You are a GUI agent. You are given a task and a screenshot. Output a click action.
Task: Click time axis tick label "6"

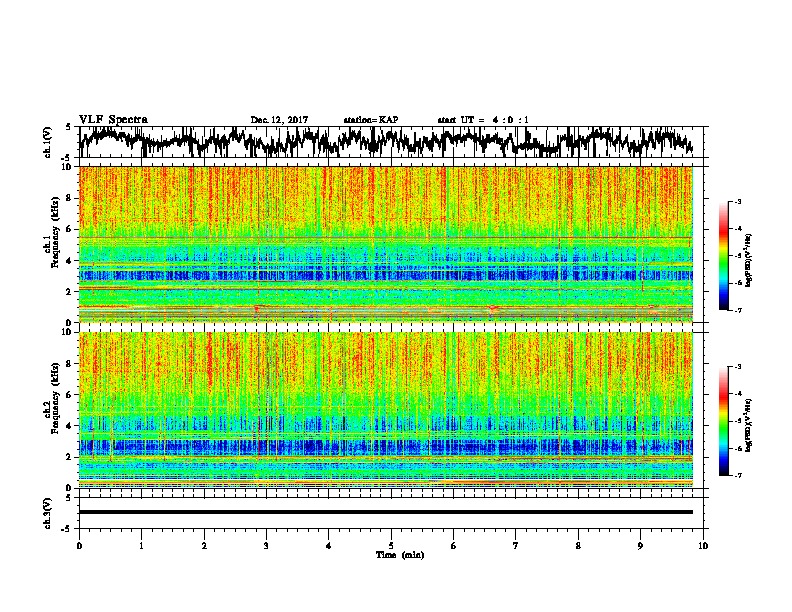tap(454, 546)
